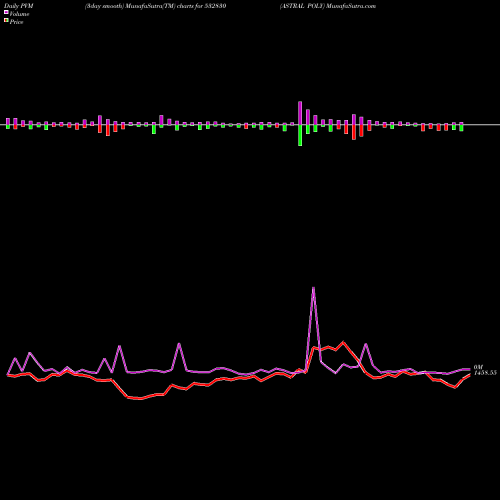Click the Price legend green-red swatch

pyautogui.click(x=6, y=21)
